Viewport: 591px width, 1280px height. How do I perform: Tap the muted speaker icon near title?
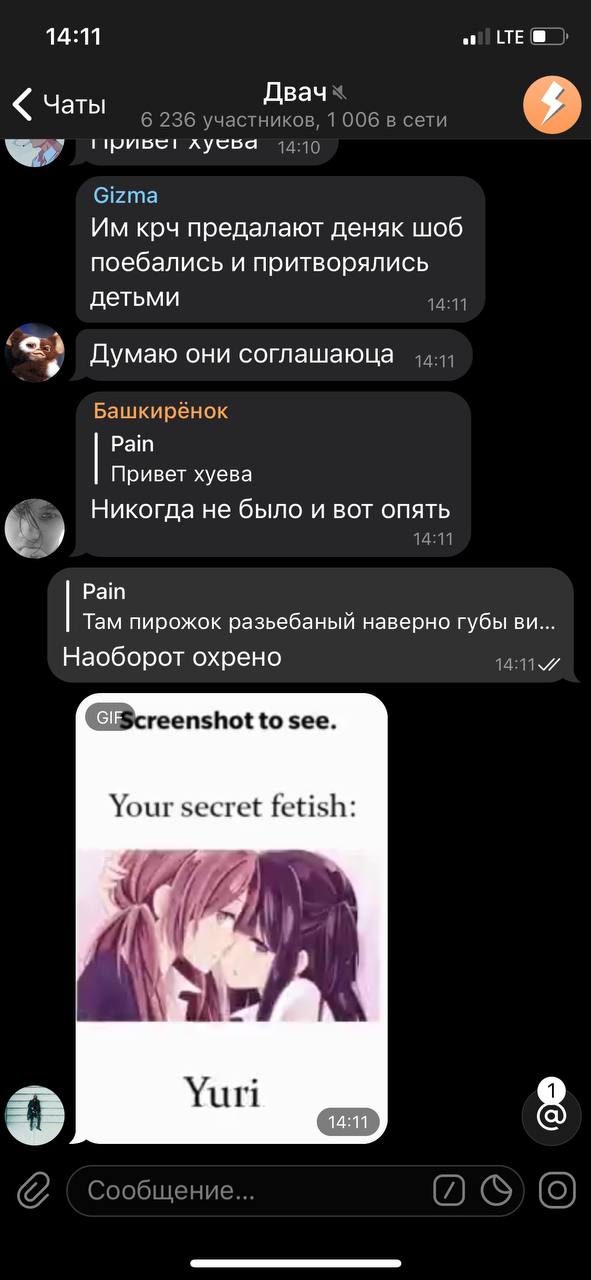pyautogui.click(x=340, y=93)
